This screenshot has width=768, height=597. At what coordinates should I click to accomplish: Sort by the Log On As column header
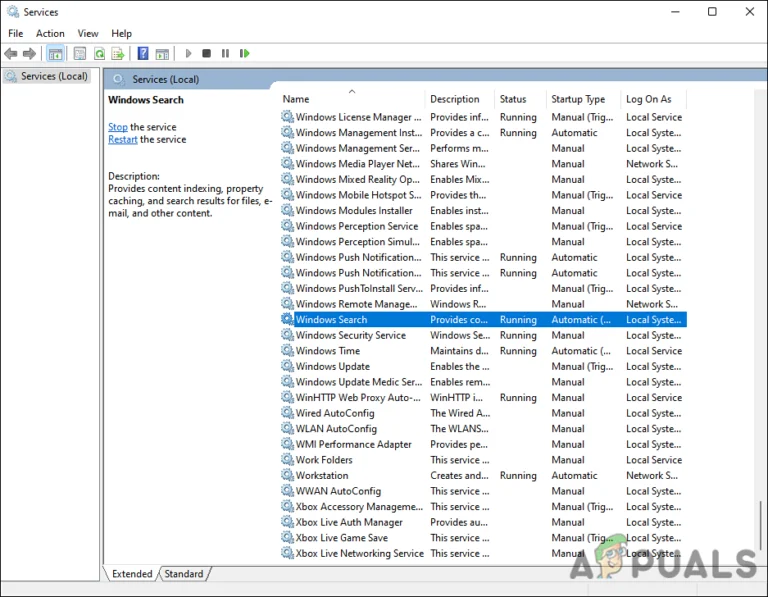tap(654, 99)
